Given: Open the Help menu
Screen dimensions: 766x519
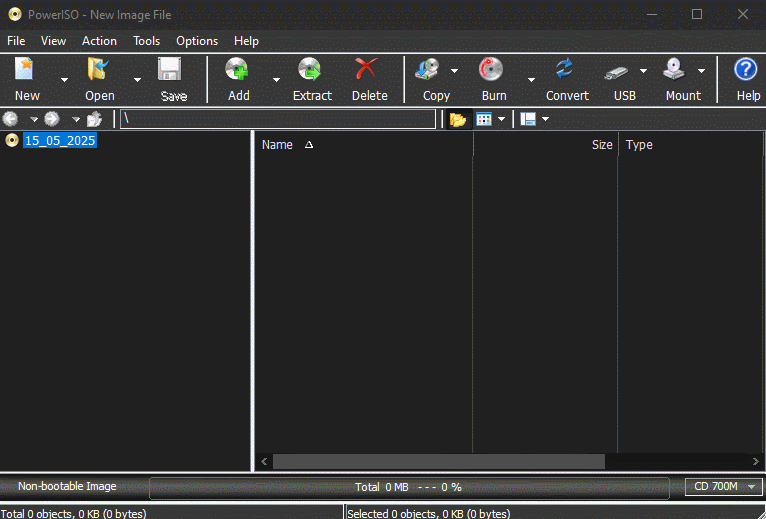Looking at the screenshot, I should tap(246, 41).
